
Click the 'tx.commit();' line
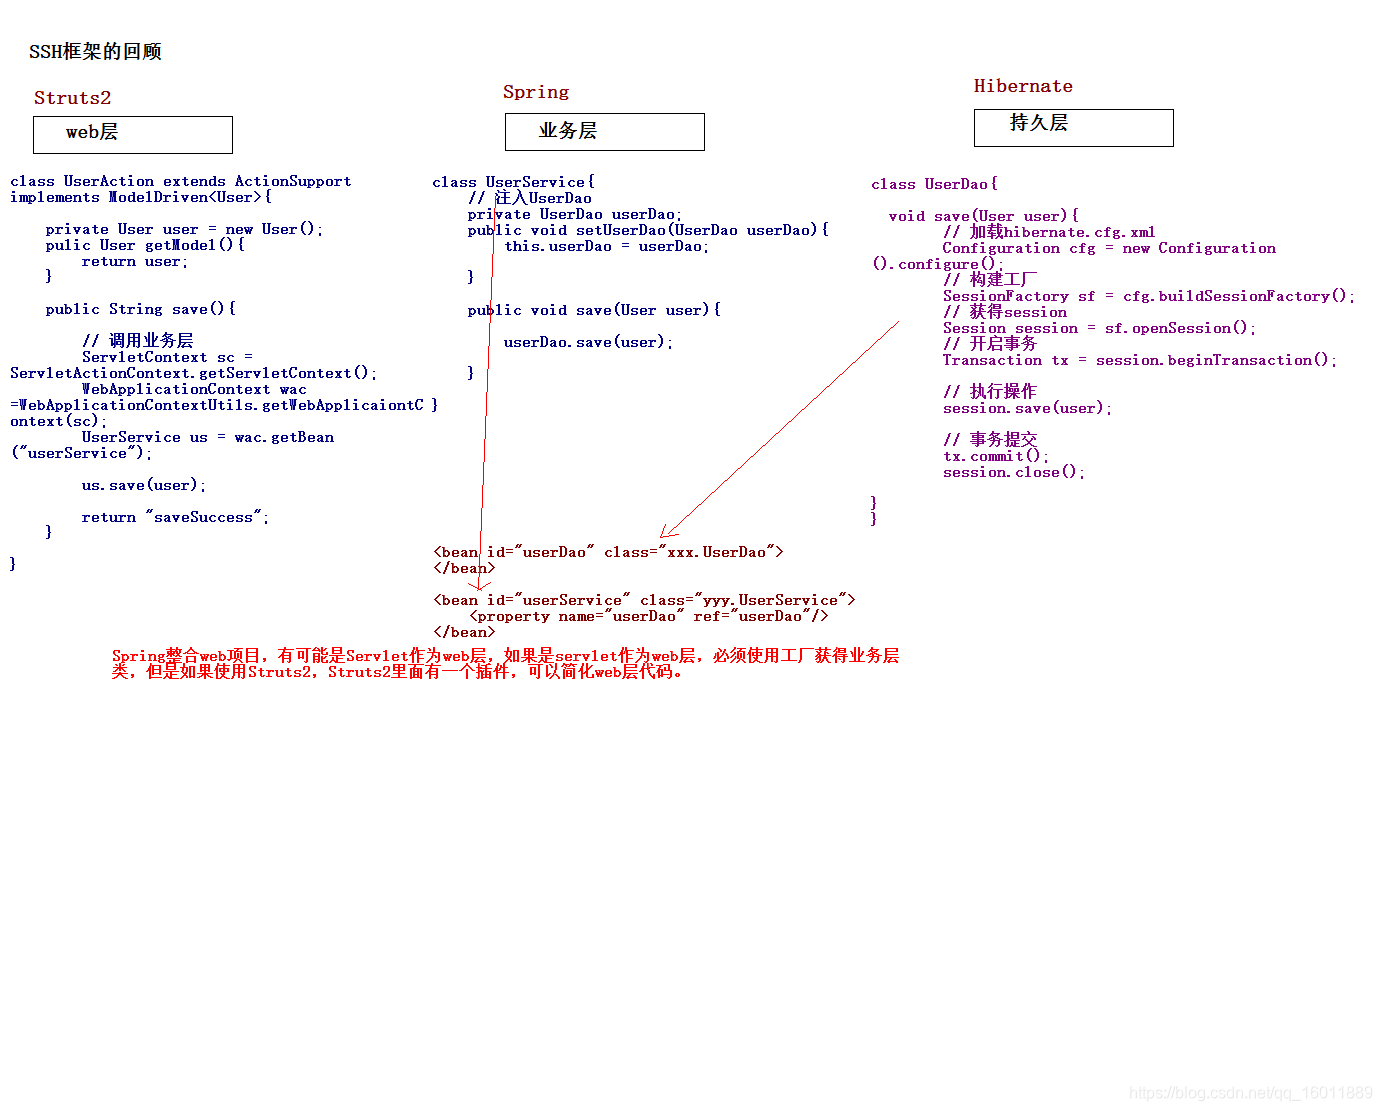coord(996,456)
